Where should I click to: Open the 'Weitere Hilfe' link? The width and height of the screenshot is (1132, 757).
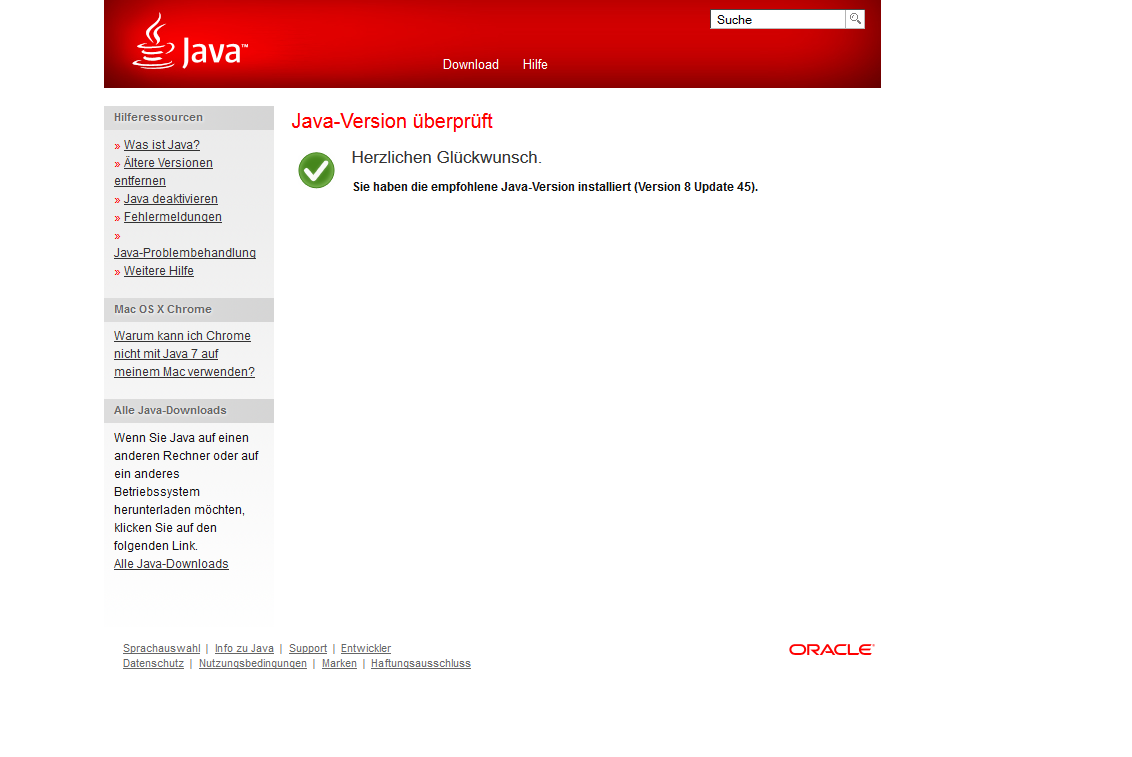pyautogui.click(x=159, y=271)
